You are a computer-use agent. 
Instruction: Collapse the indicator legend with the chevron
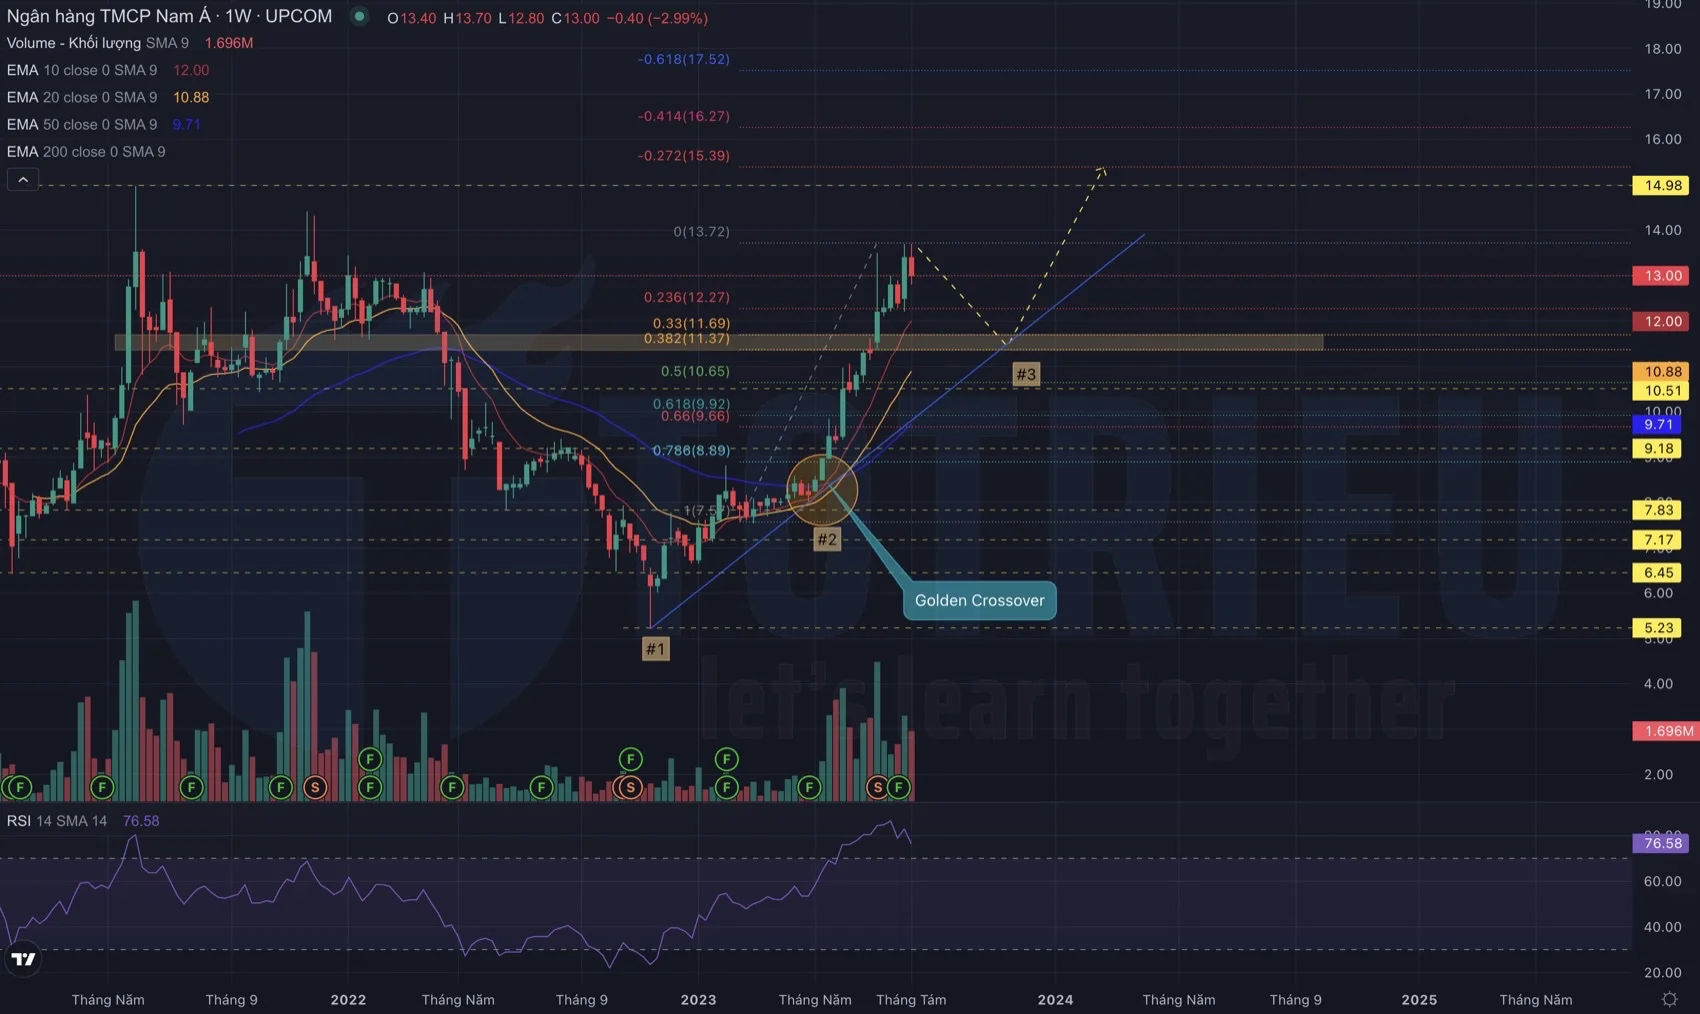click(23, 180)
